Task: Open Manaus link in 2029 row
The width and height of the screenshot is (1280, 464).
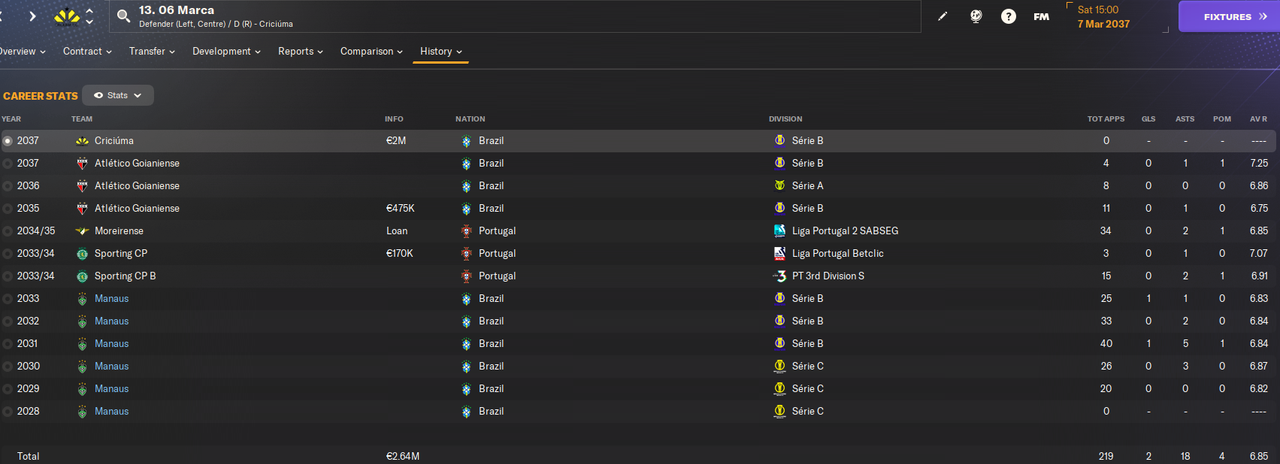Action: (x=111, y=388)
